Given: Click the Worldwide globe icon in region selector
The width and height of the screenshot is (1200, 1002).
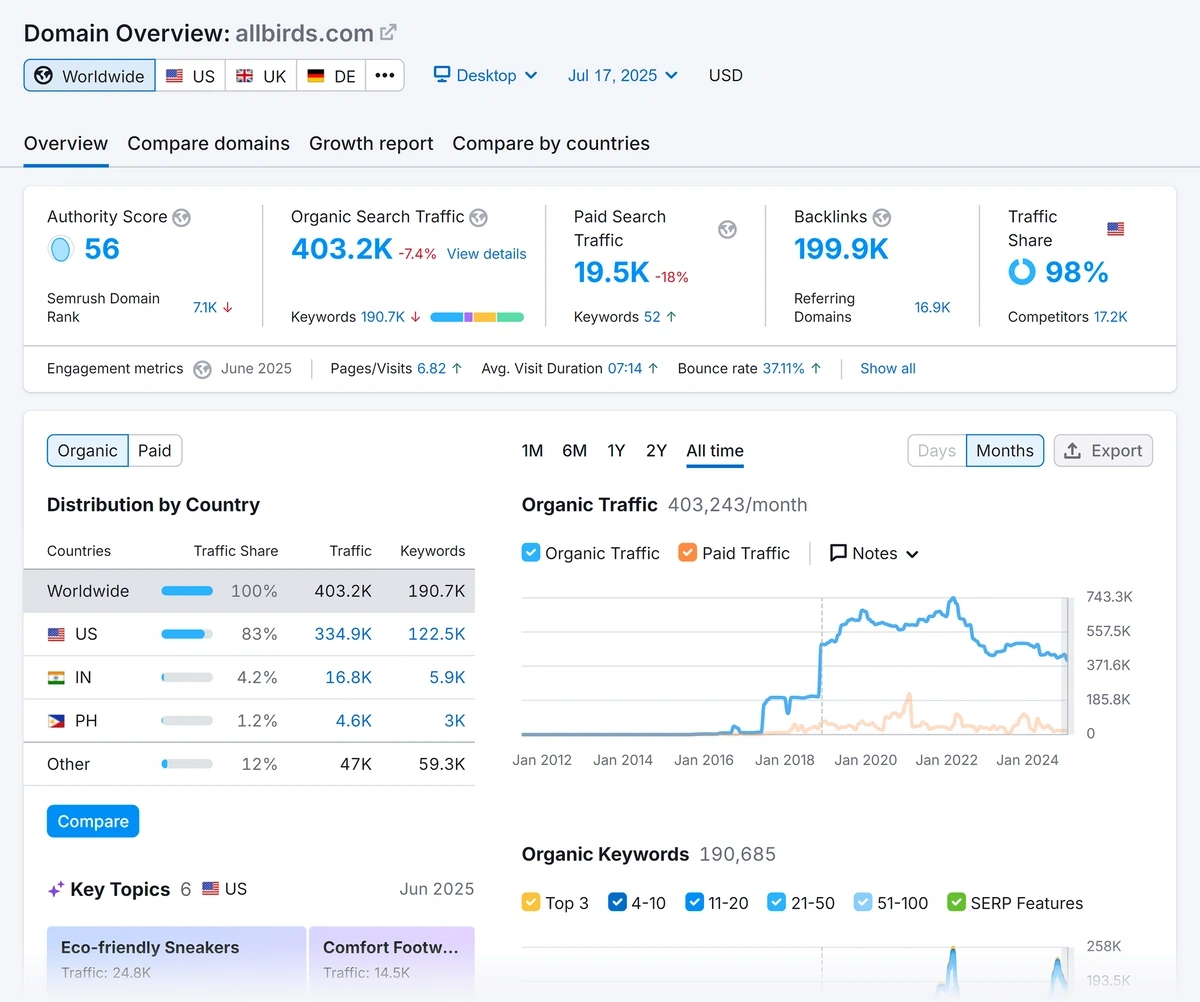Looking at the screenshot, I should (x=43, y=76).
